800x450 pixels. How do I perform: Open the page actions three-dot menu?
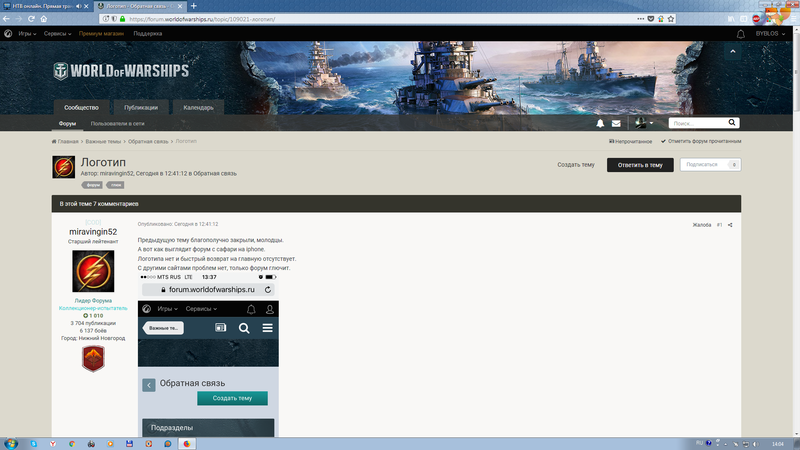pos(640,19)
